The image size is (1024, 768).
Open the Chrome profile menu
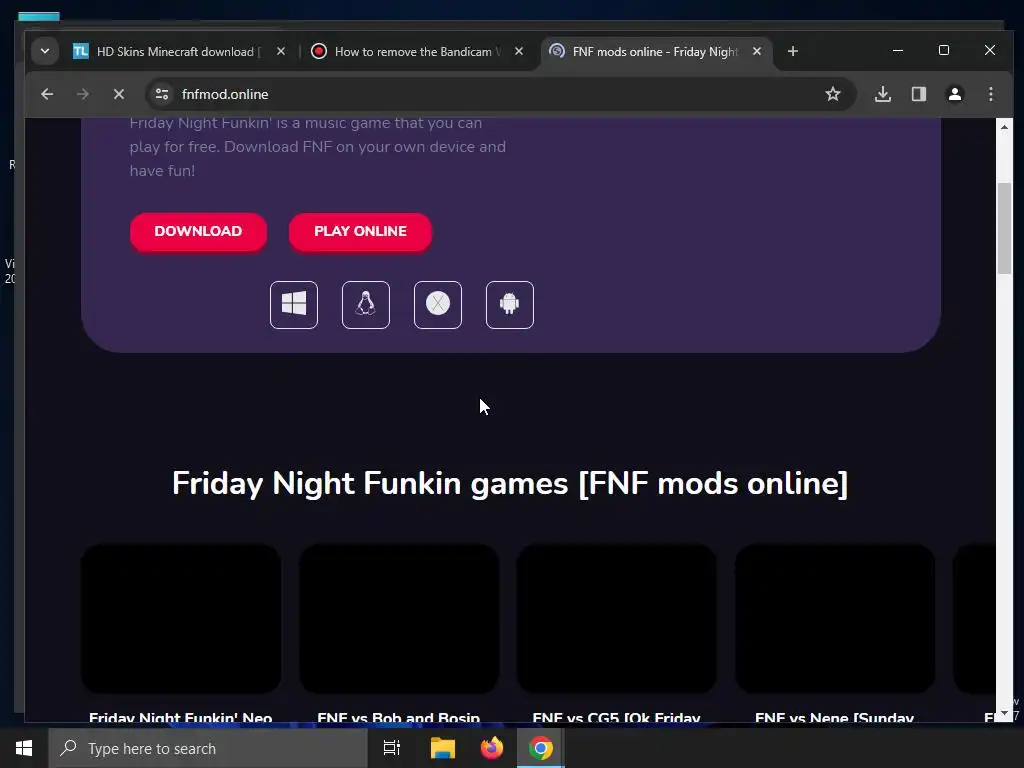point(955,94)
